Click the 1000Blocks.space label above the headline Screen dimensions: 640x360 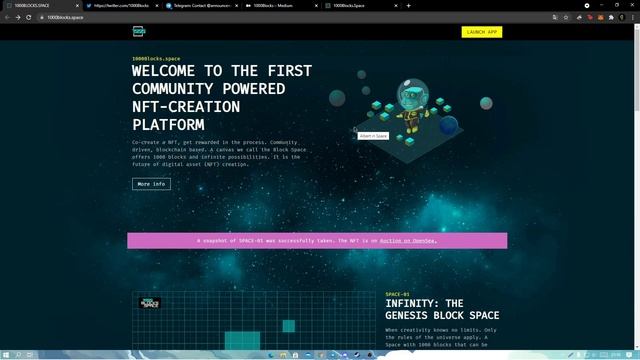pos(156,59)
